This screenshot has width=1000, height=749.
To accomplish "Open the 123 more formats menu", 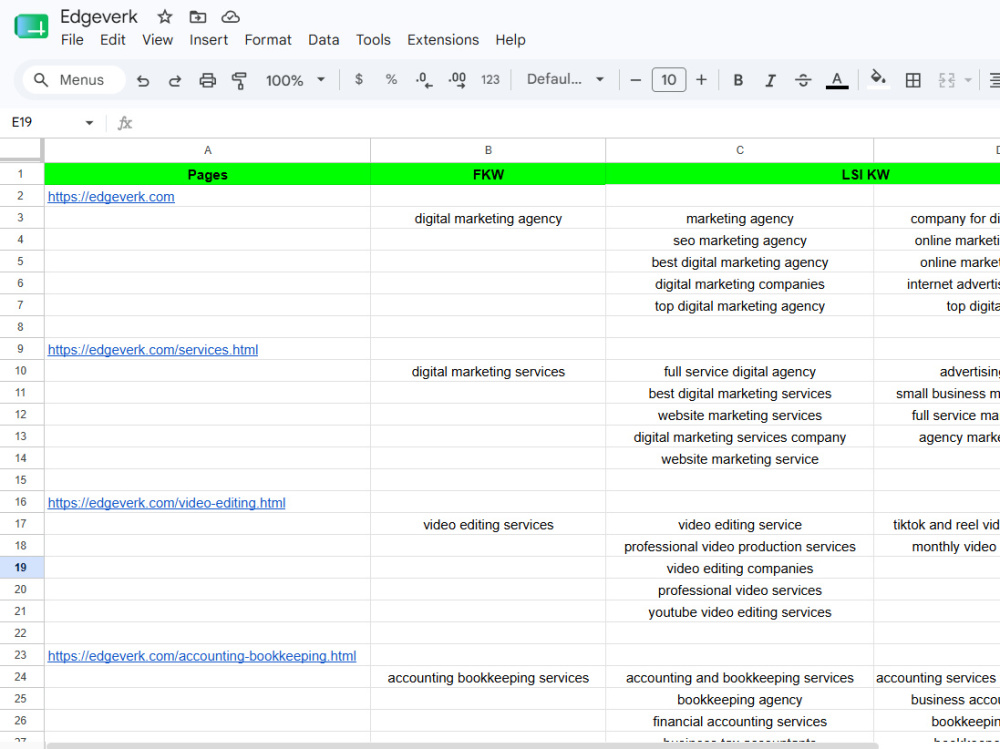I will click(490, 80).
